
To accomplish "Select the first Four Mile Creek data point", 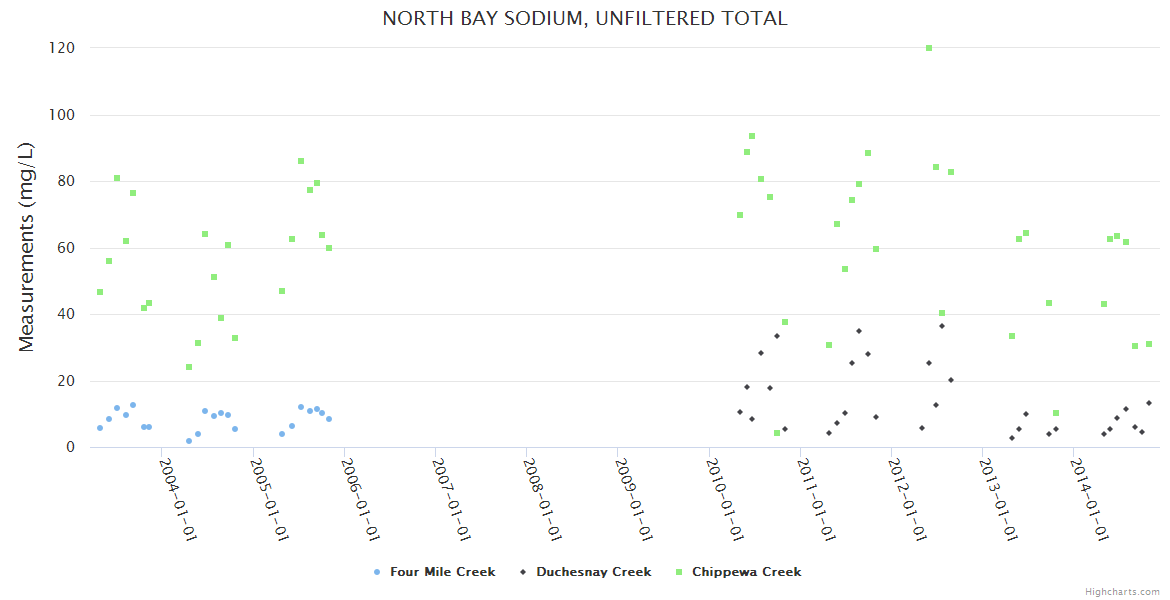I will click(100, 428).
